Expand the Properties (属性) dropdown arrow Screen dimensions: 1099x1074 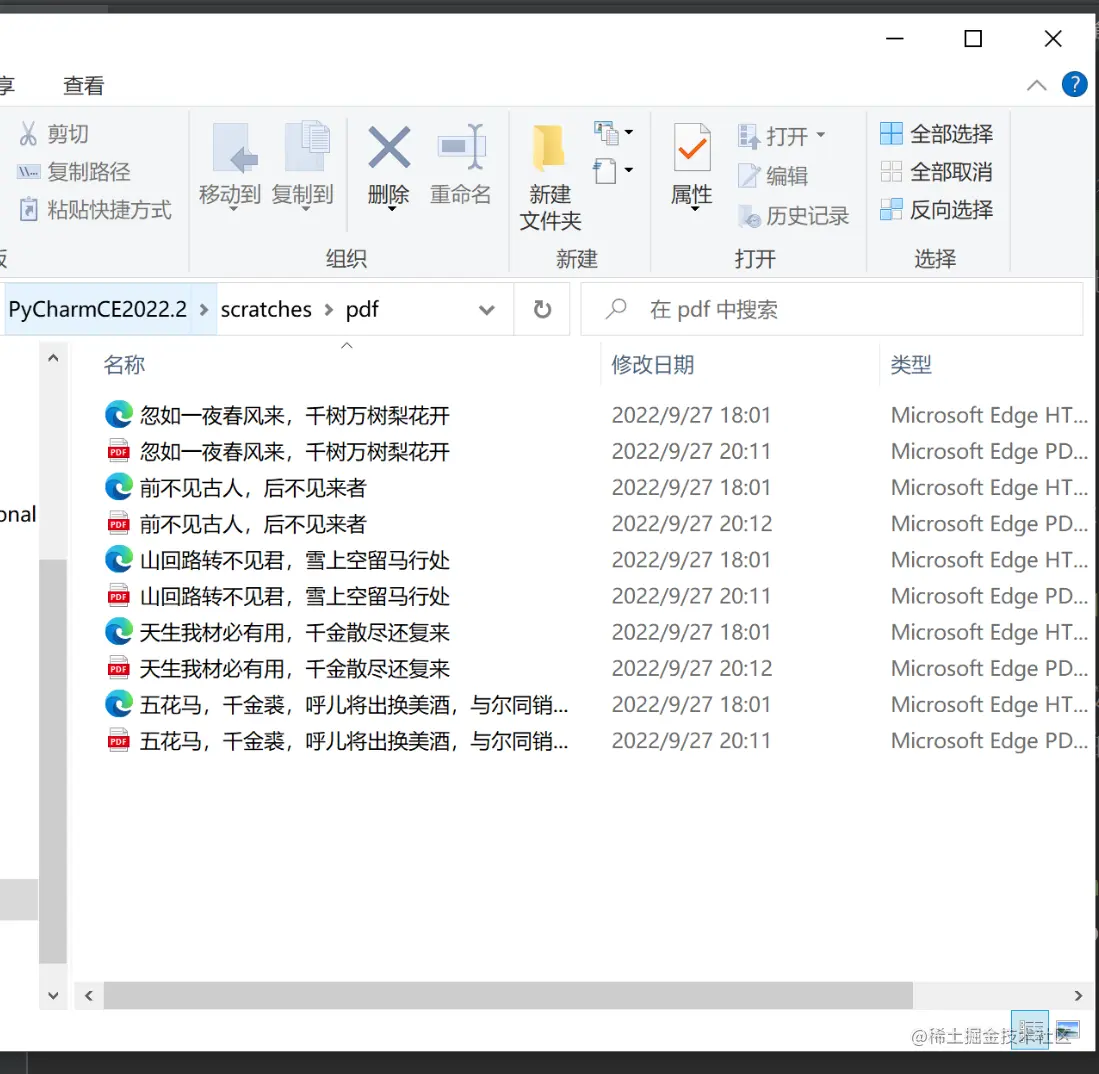click(694, 209)
